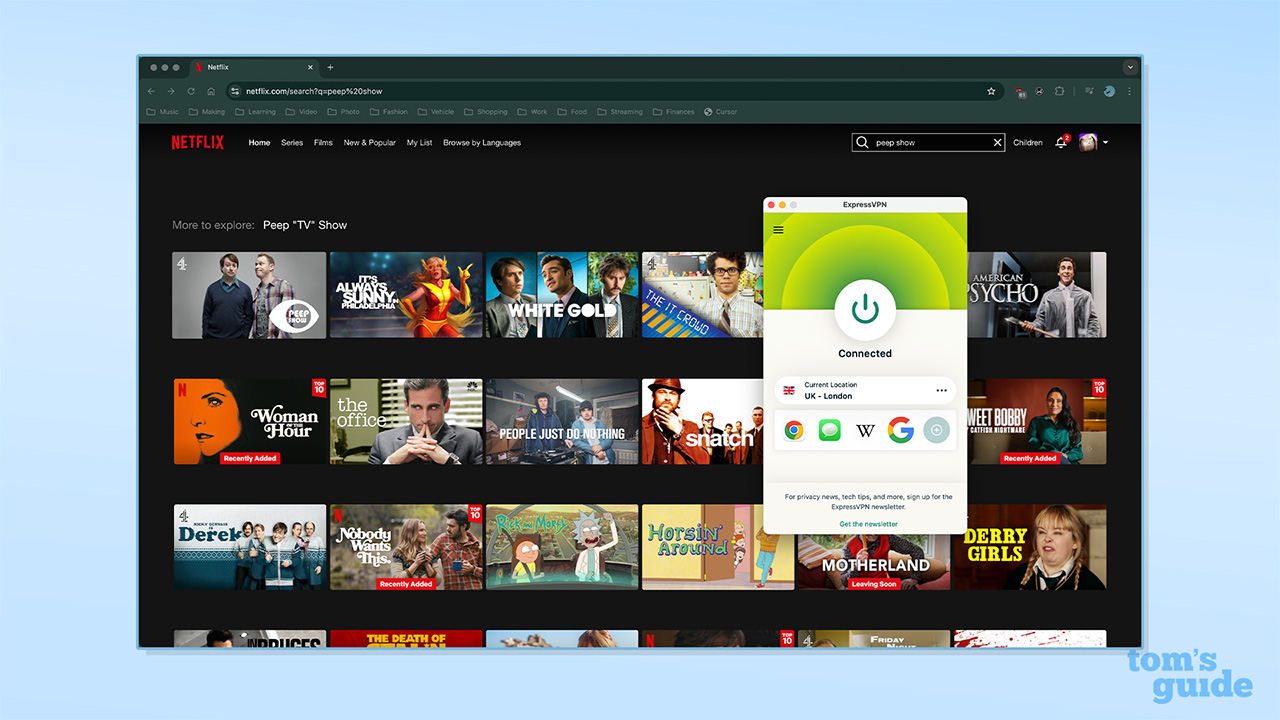Bookmark this page with the star icon

pyautogui.click(x=991, y=91)
